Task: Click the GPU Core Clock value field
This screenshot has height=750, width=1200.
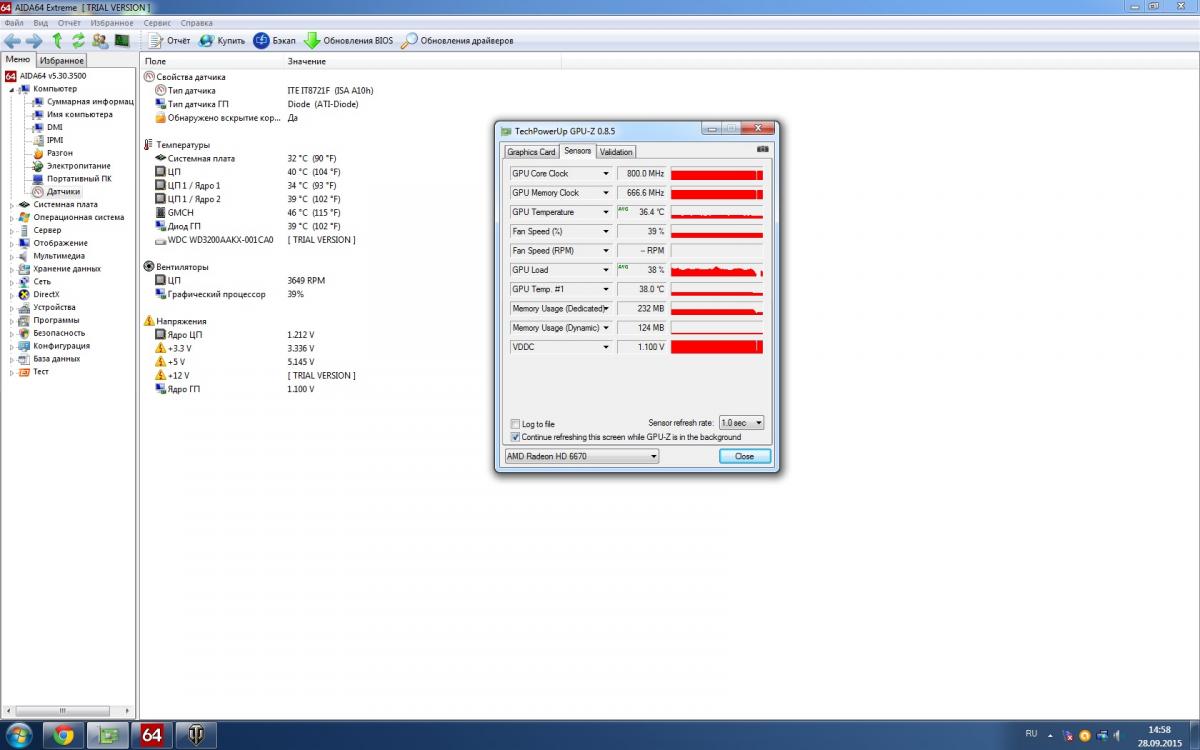Action: 642,174
